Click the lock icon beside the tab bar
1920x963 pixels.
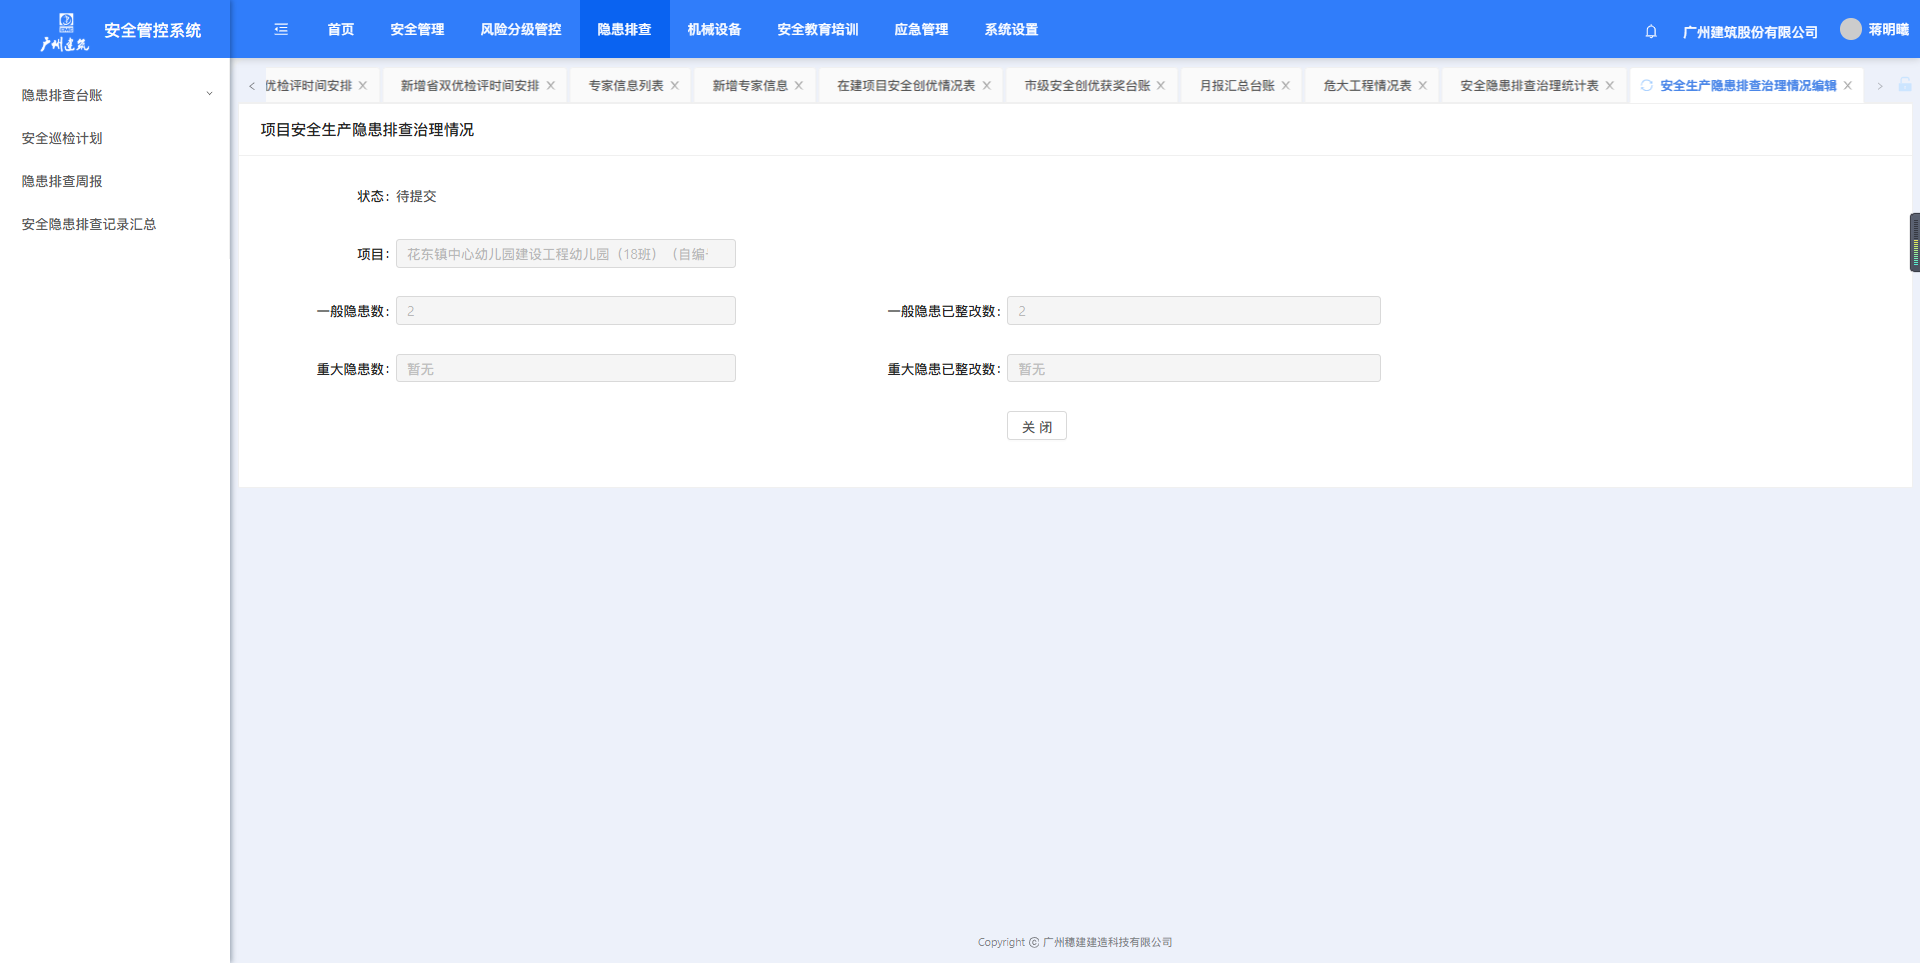[x=1905, y=86]
